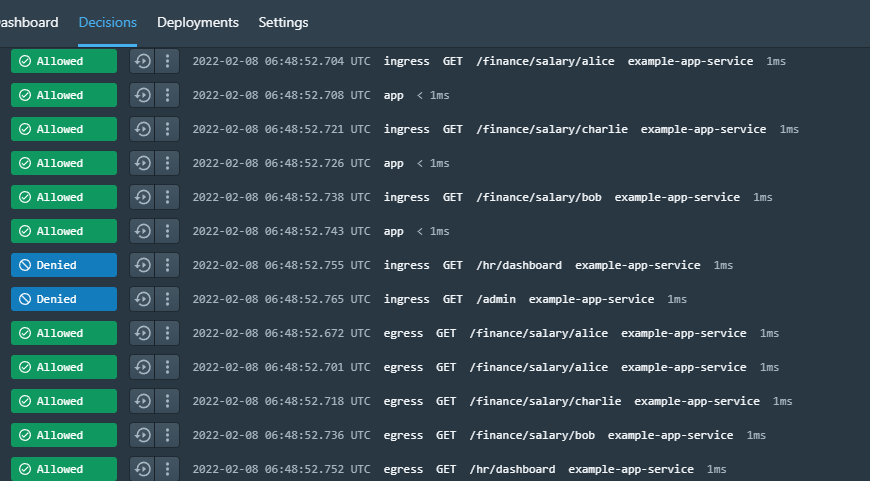The height and width of the screenshot is (481, 870).
Task: Replay the denied /hr/dashboard ingress decision
Action: tap(143, 265)
